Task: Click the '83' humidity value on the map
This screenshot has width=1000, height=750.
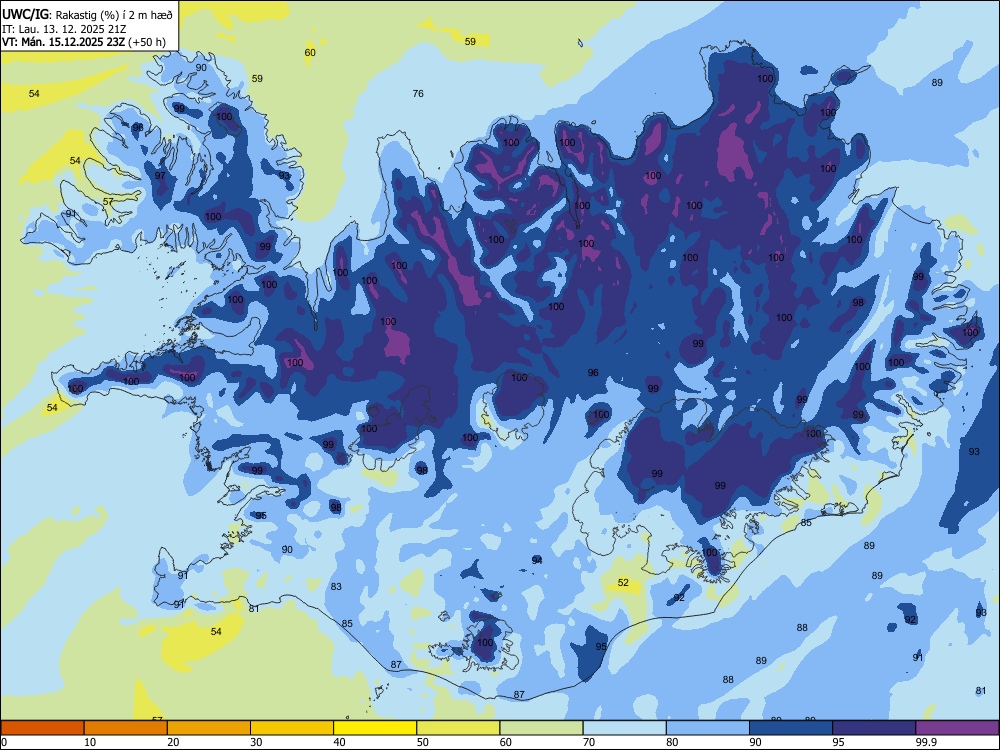Action: coord(336,587)
